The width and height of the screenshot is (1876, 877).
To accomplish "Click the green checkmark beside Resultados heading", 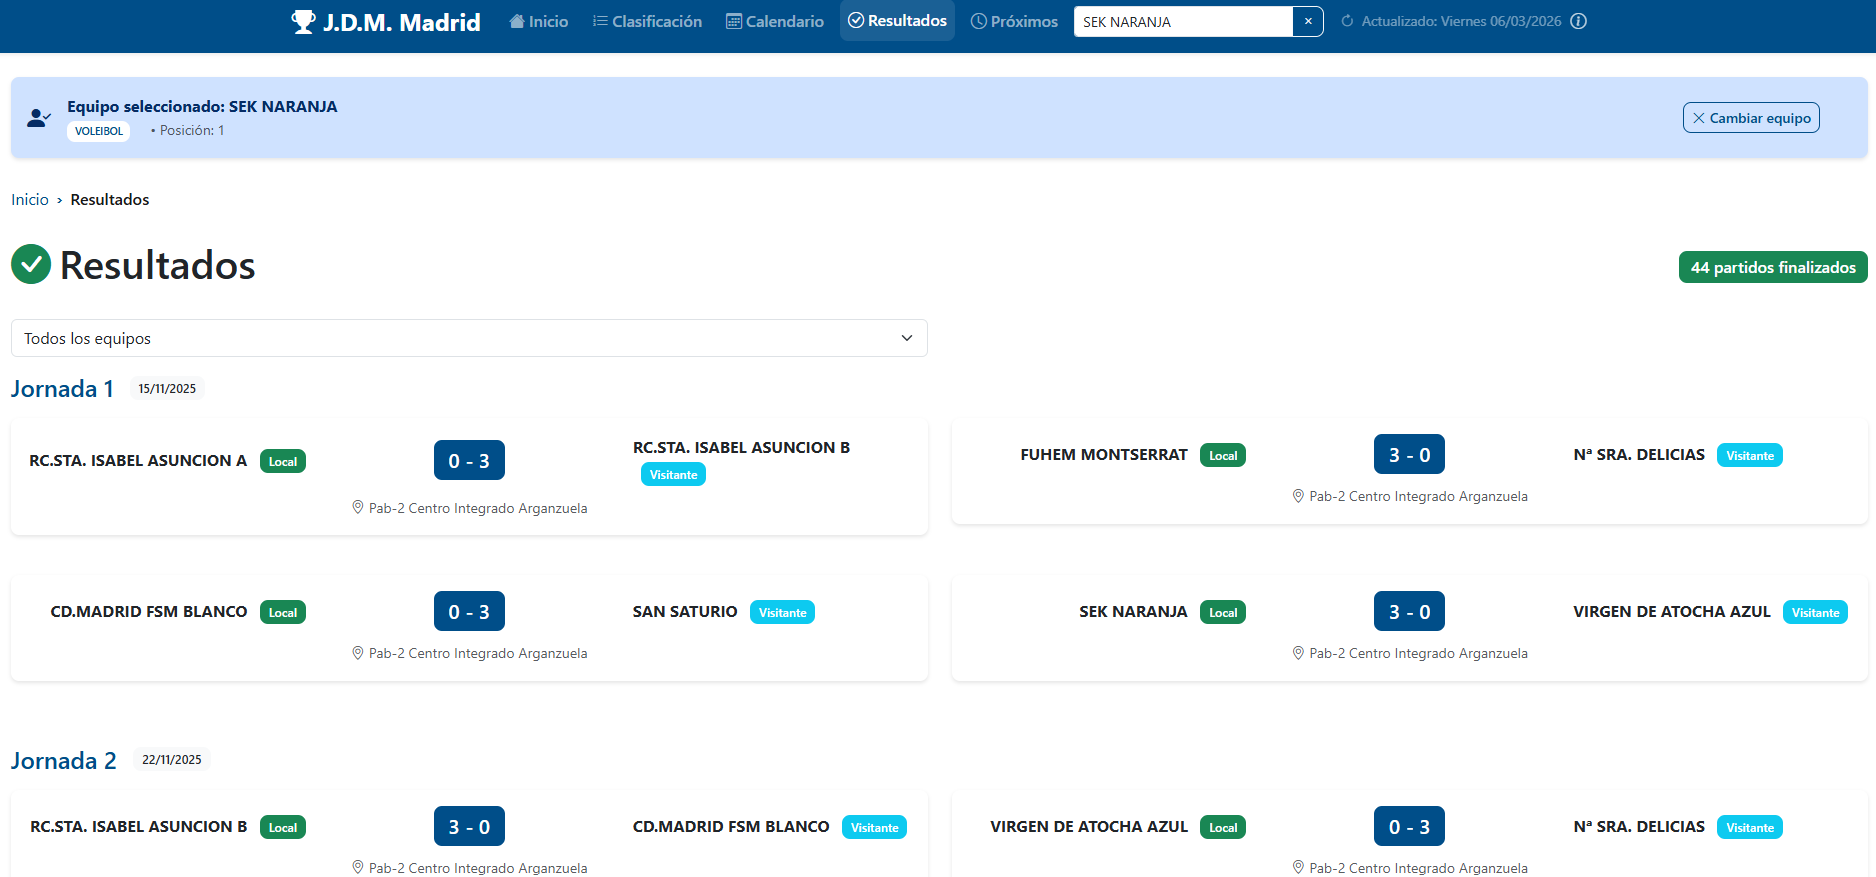I will 31,265.
